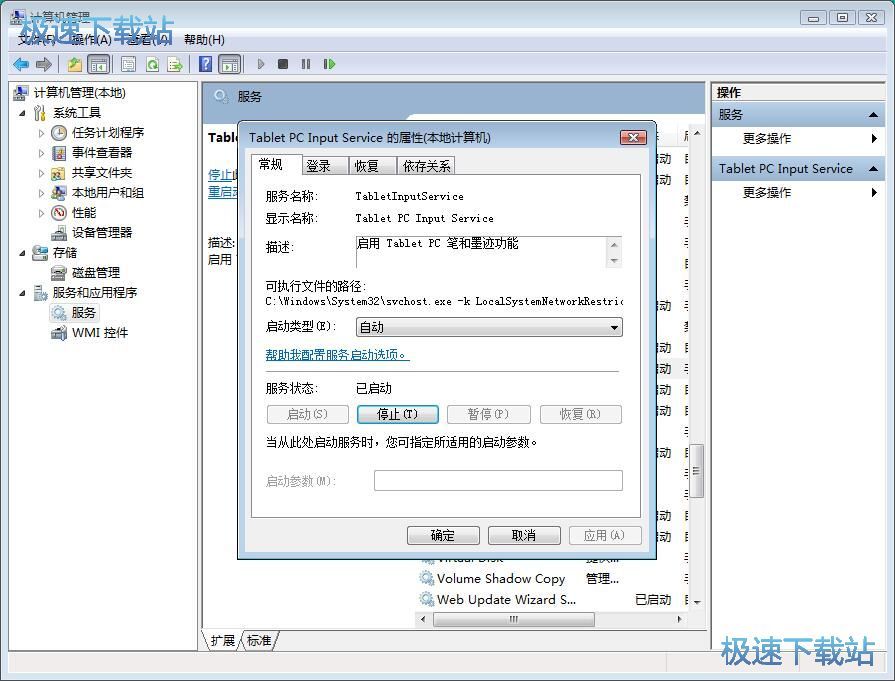This screenshot has width=895, height=681.
Task: Collapse the 存储 tree node
Action: point(22,253)
